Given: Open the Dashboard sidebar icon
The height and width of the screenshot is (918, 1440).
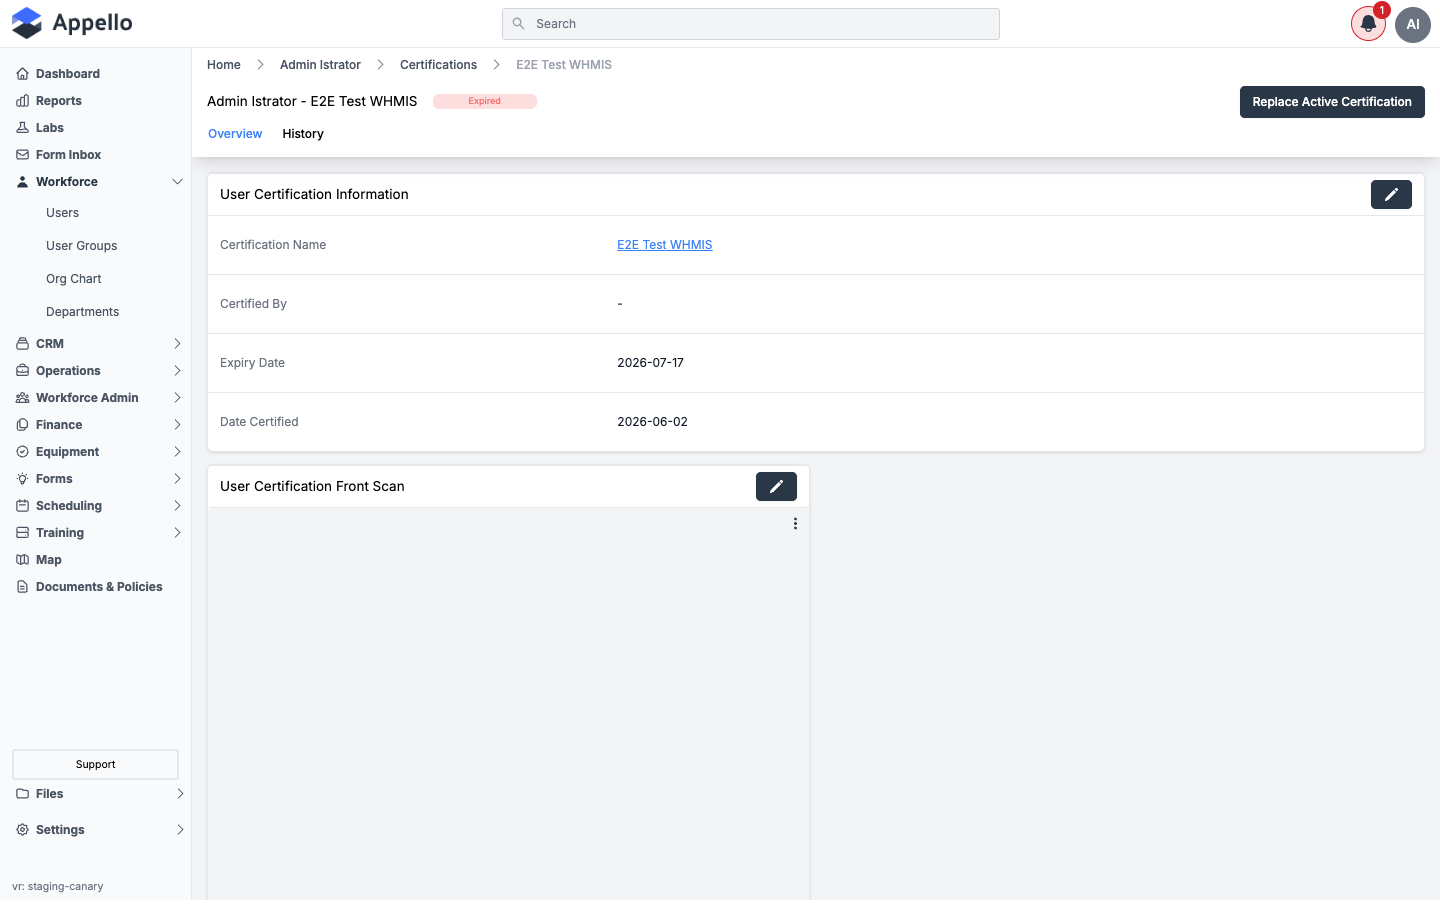Looking at the screenshot, I should 22,74.
